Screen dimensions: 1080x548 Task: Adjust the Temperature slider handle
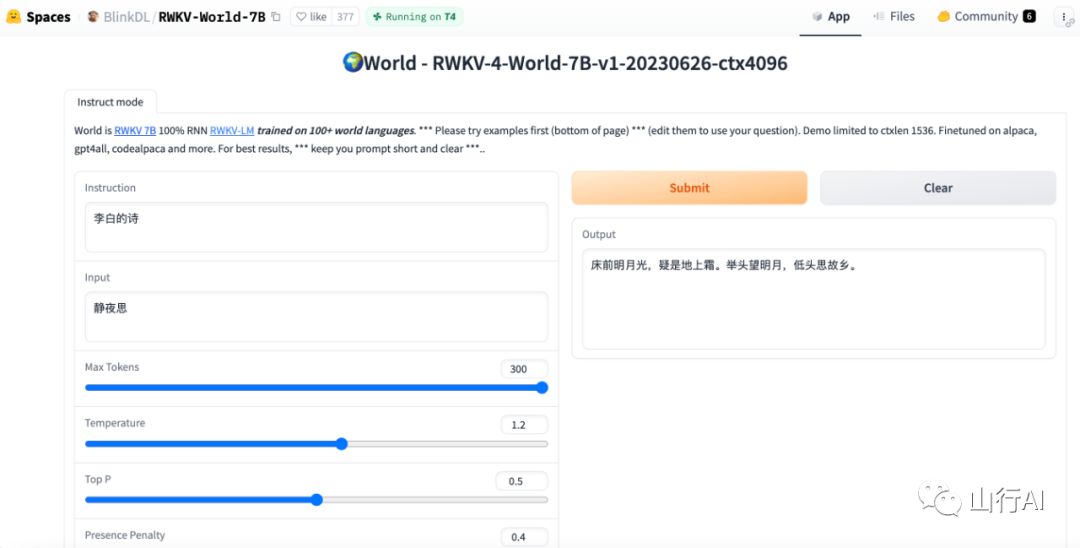click(x=342, y=444)
